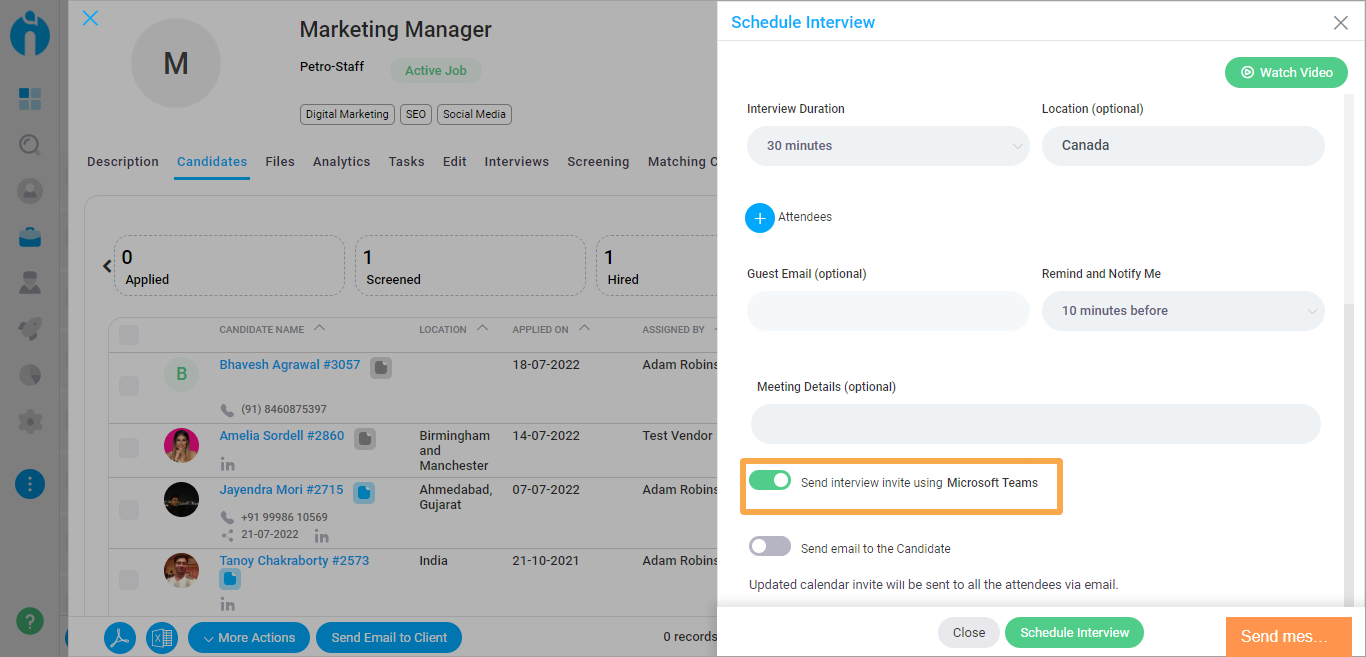Open the Screening tab

pyautogui.click(x=598, y=161)
